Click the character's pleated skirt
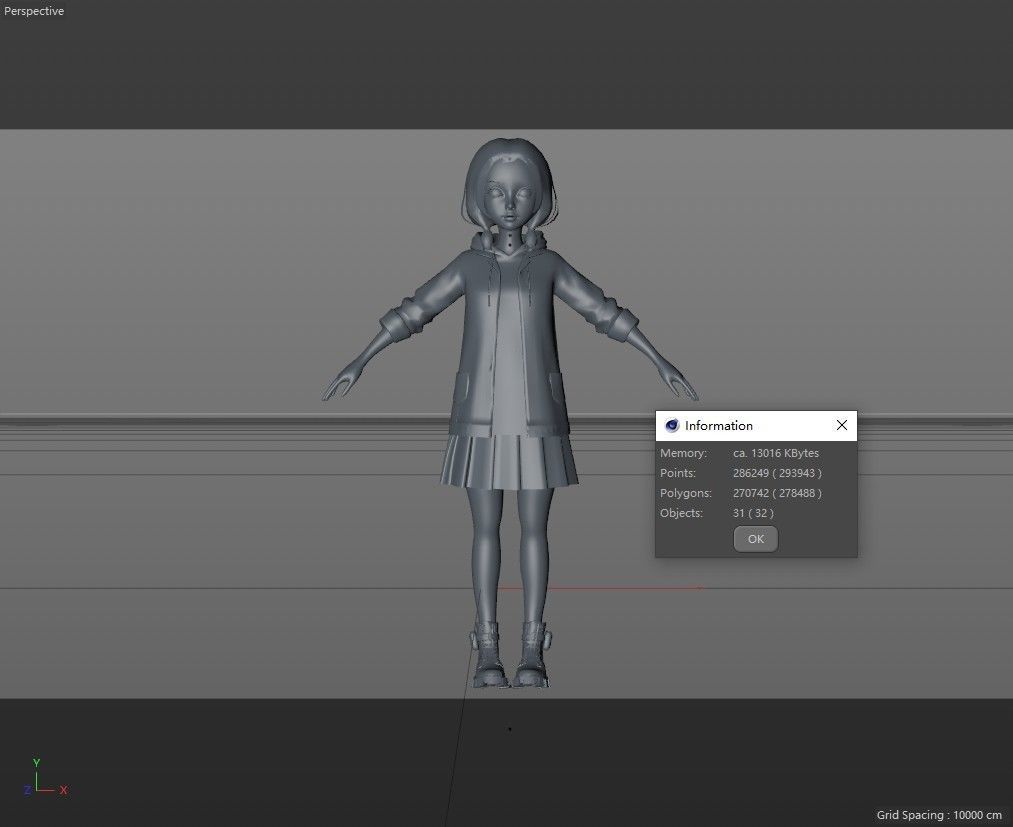 click(x=510, y=455)
